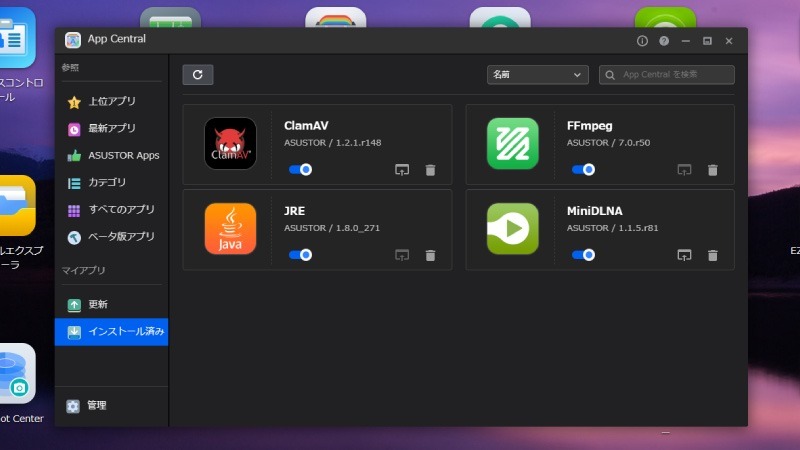This screenshot has width=800, height=450.
Task: Open the help question mark icon
Action: pos(664,41)
